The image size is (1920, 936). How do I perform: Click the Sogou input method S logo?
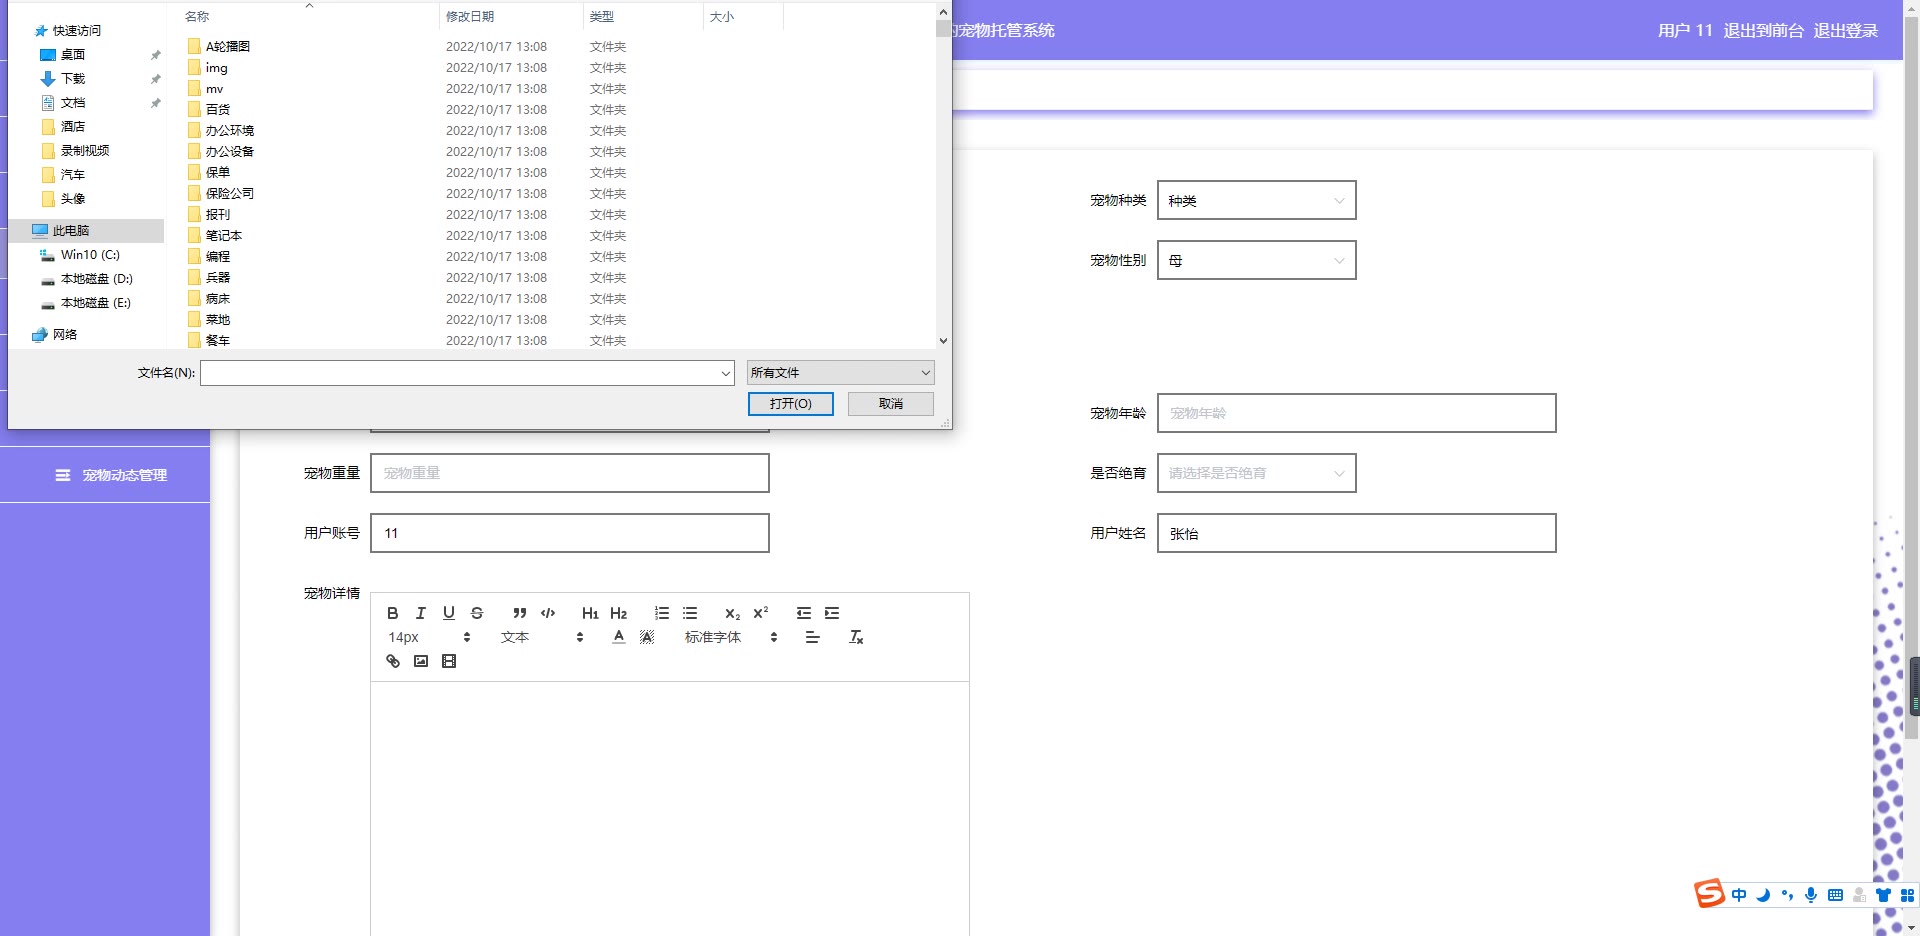pyautogui.click(x=1709, y=893)
